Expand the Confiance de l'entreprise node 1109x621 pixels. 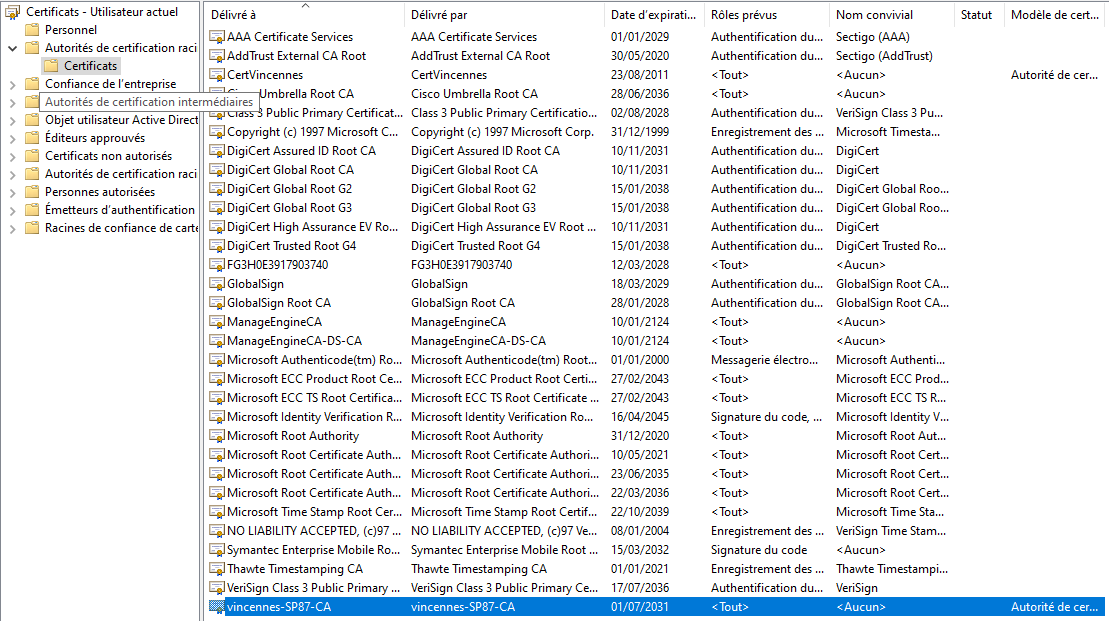(12, 84)
